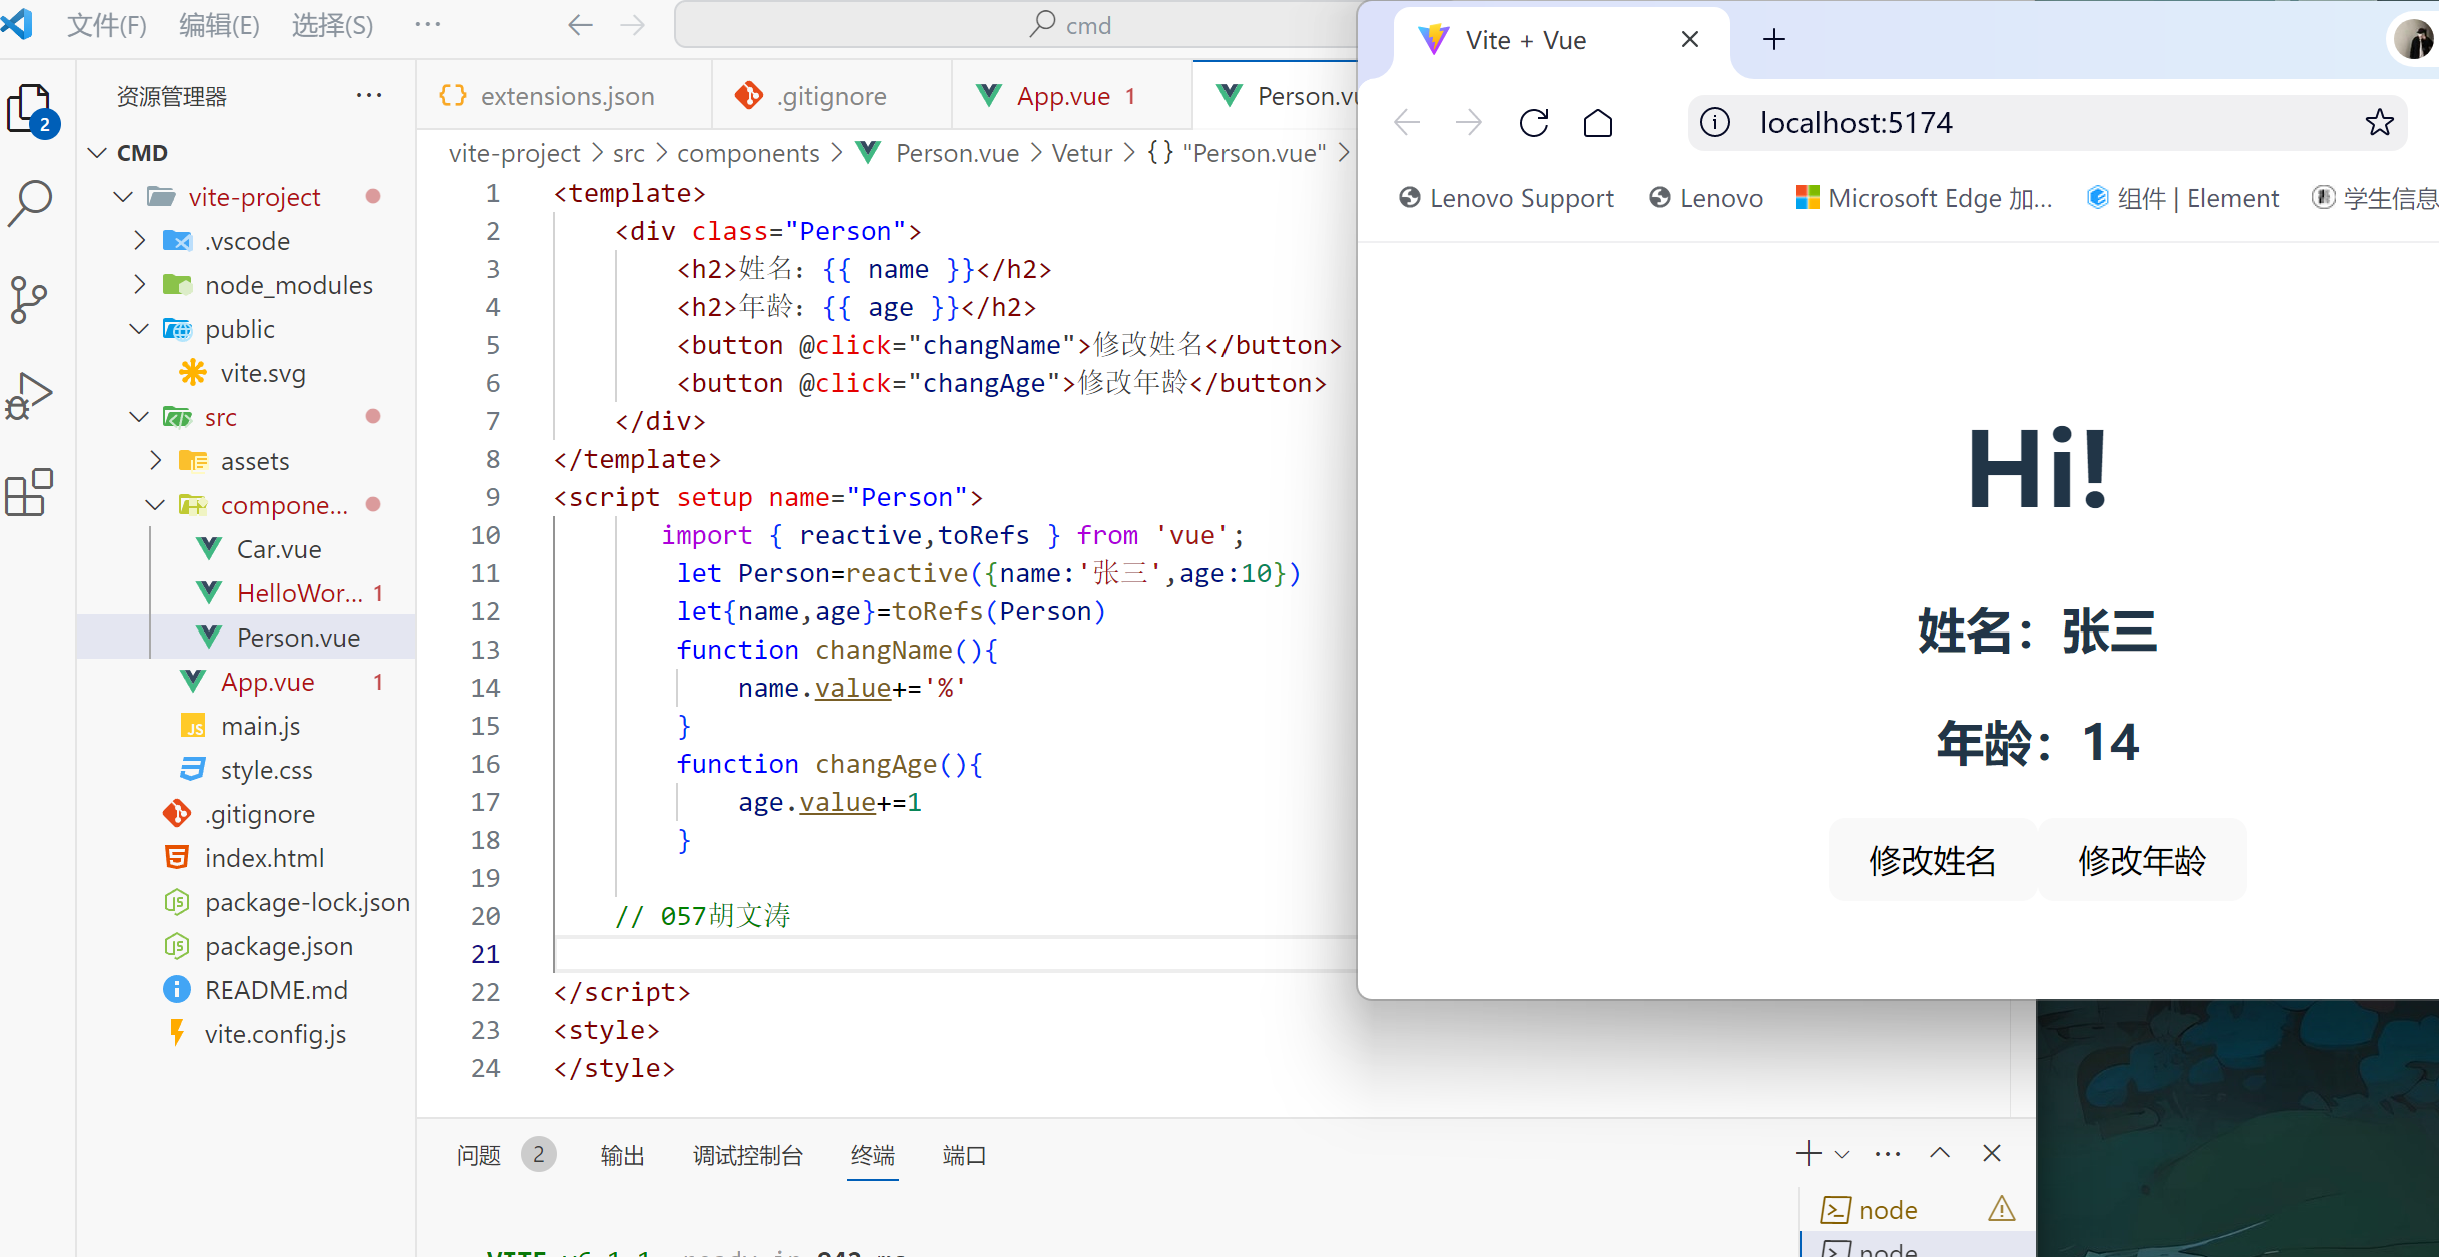This screenshot has height=1258, width=2440.
Task: Go back in VS Code navigation history
Action: pos(580,25)
